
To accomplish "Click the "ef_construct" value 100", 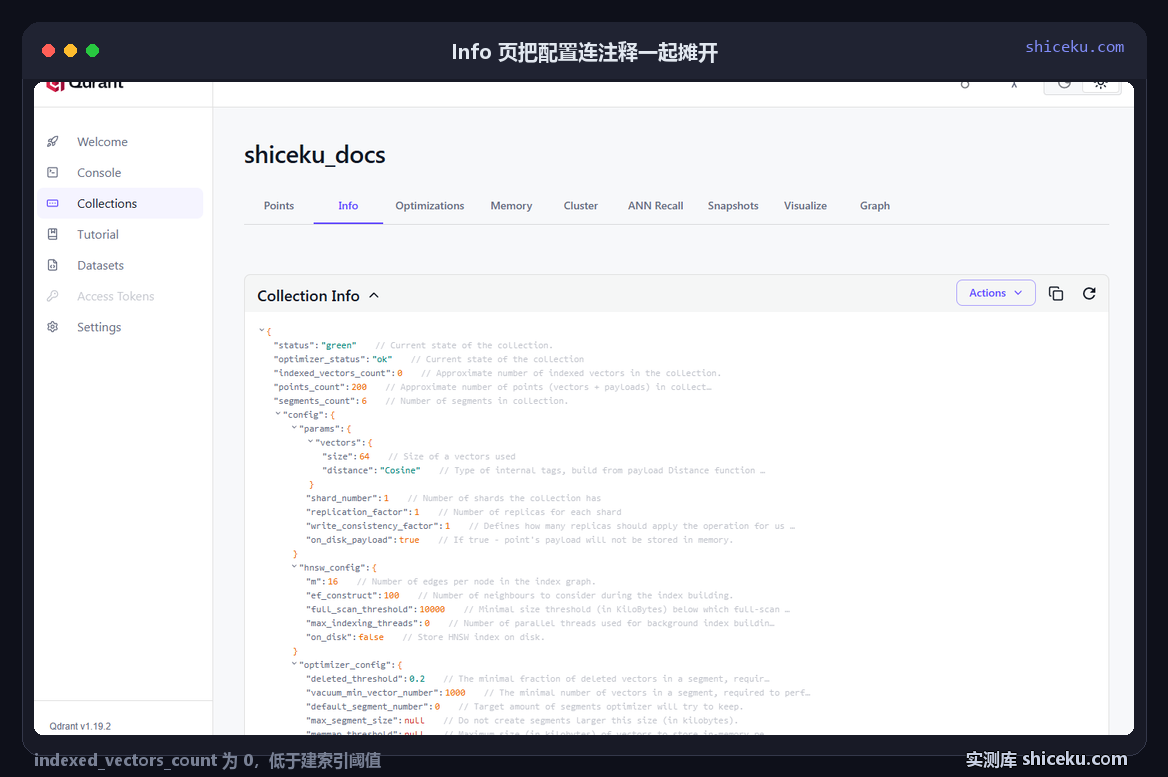I will point(391,595).
